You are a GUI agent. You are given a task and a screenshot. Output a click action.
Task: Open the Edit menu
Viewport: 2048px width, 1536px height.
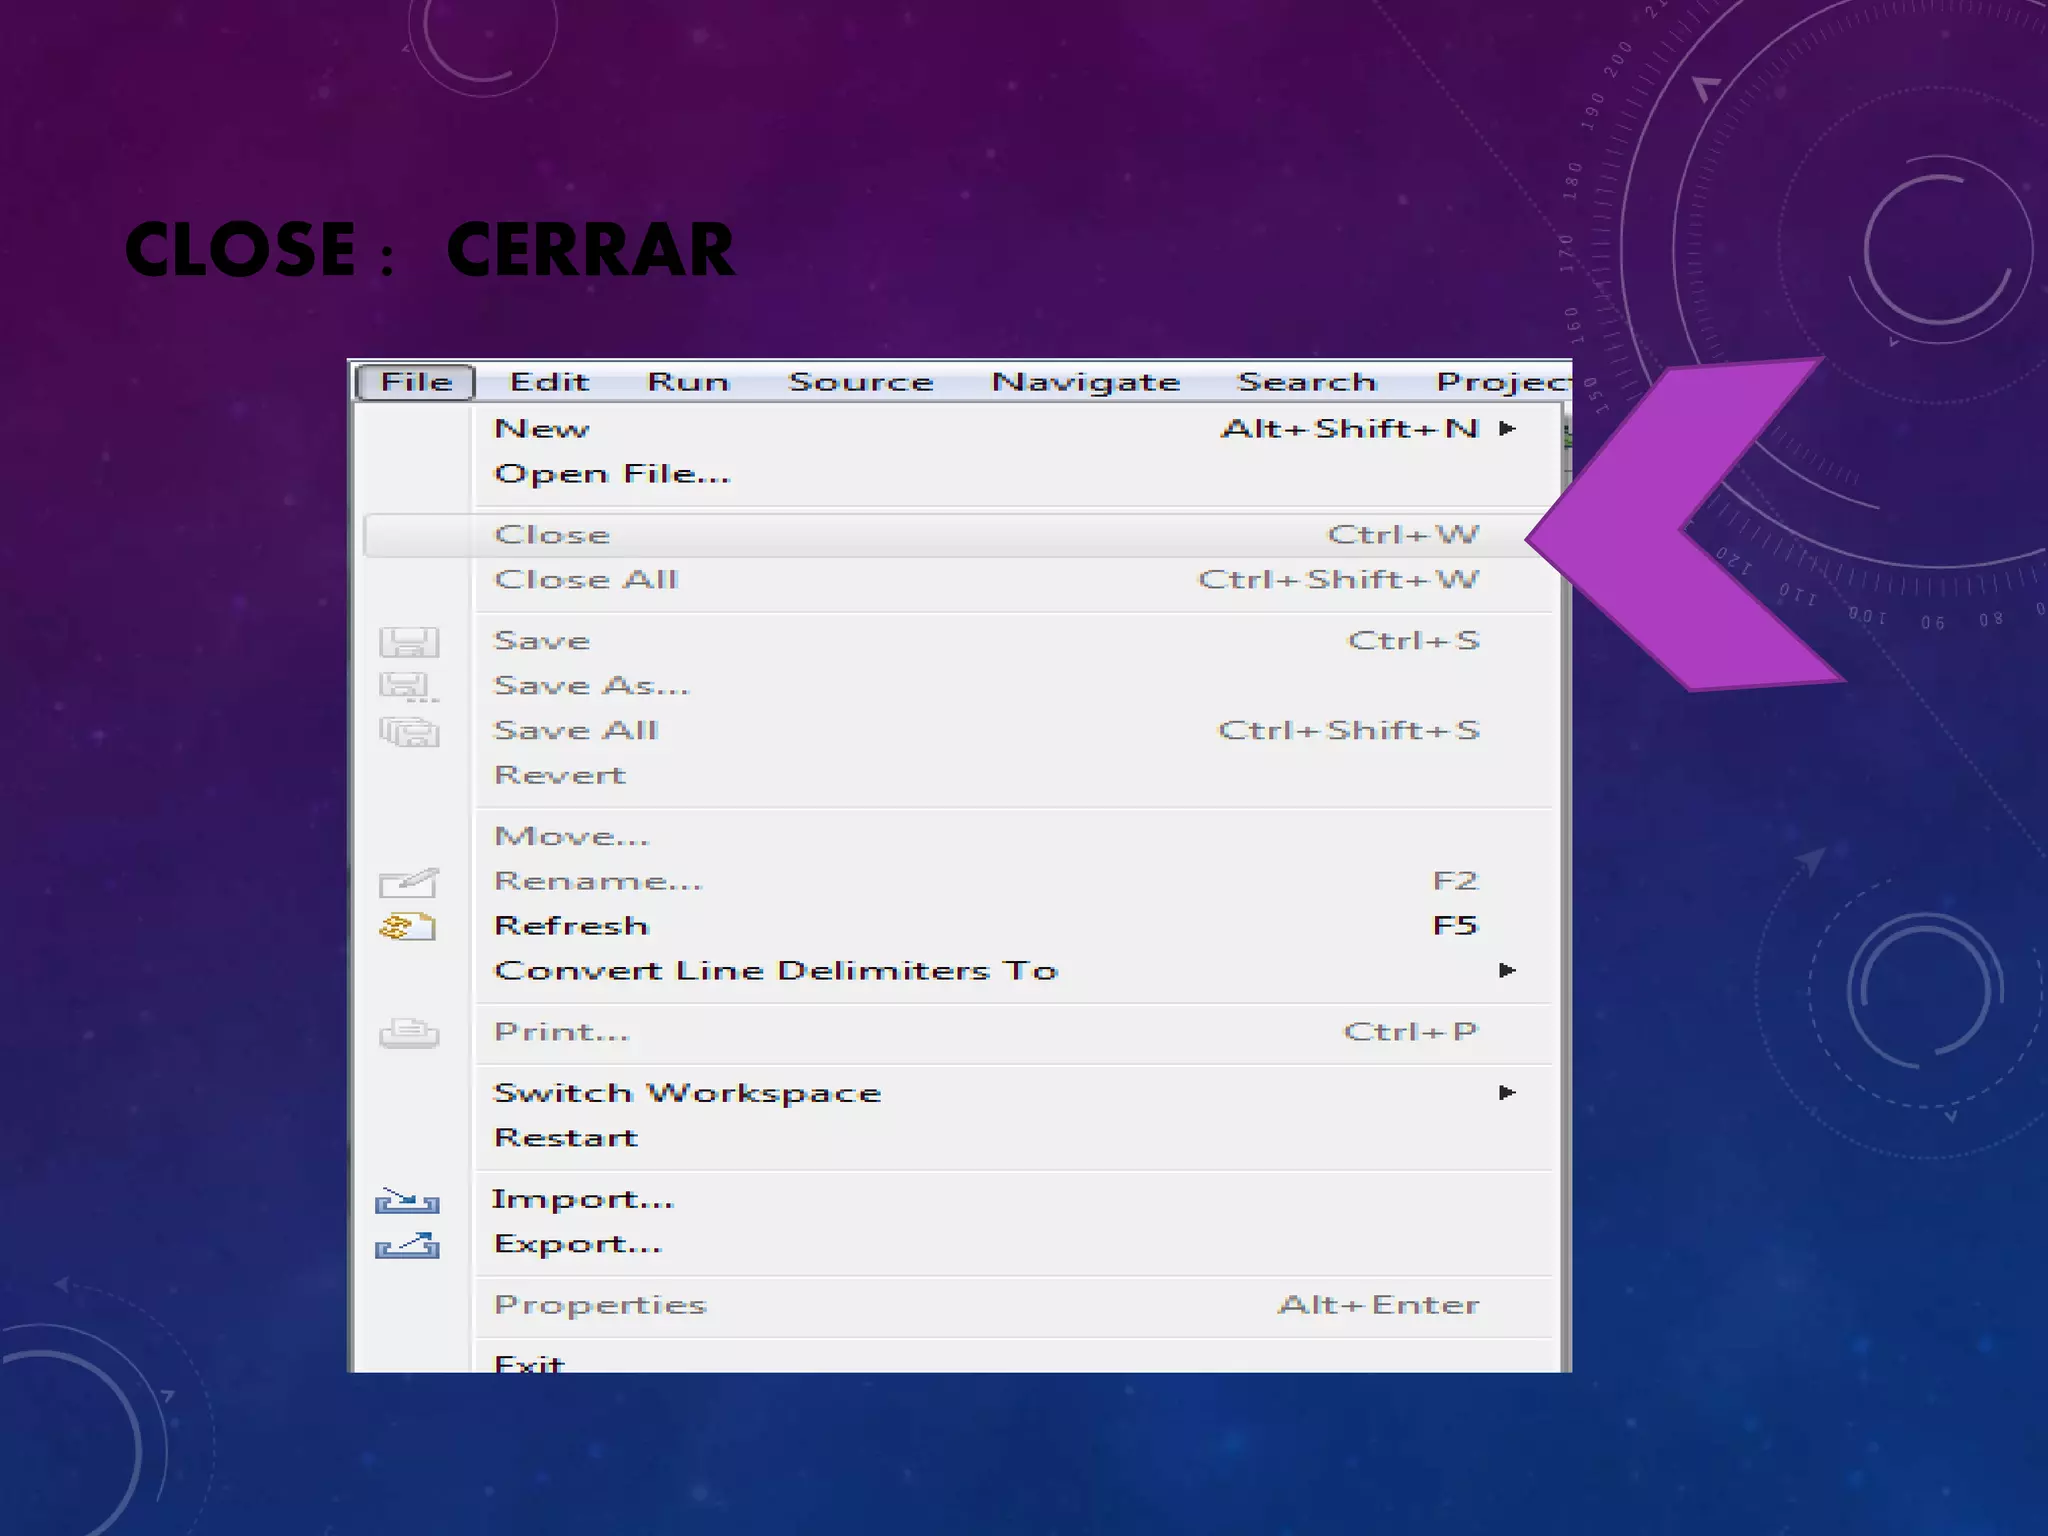[549, 382]
